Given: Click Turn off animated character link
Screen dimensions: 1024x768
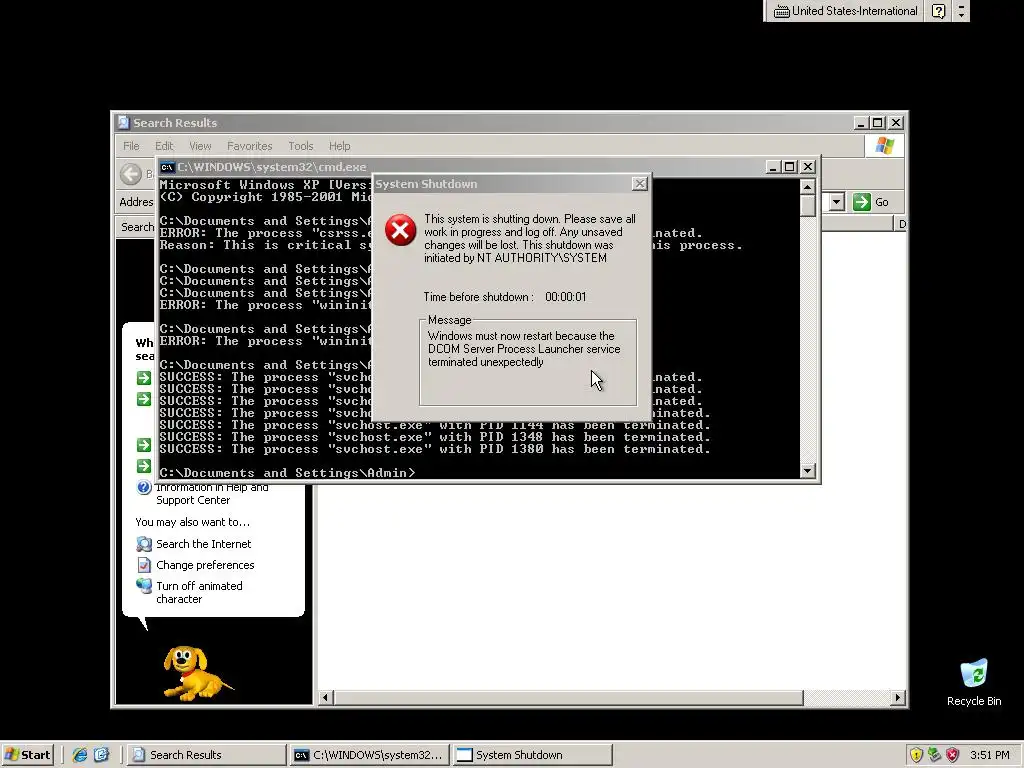Looking at the screenshot, I should pyautogui.click(x=199, y=592).
